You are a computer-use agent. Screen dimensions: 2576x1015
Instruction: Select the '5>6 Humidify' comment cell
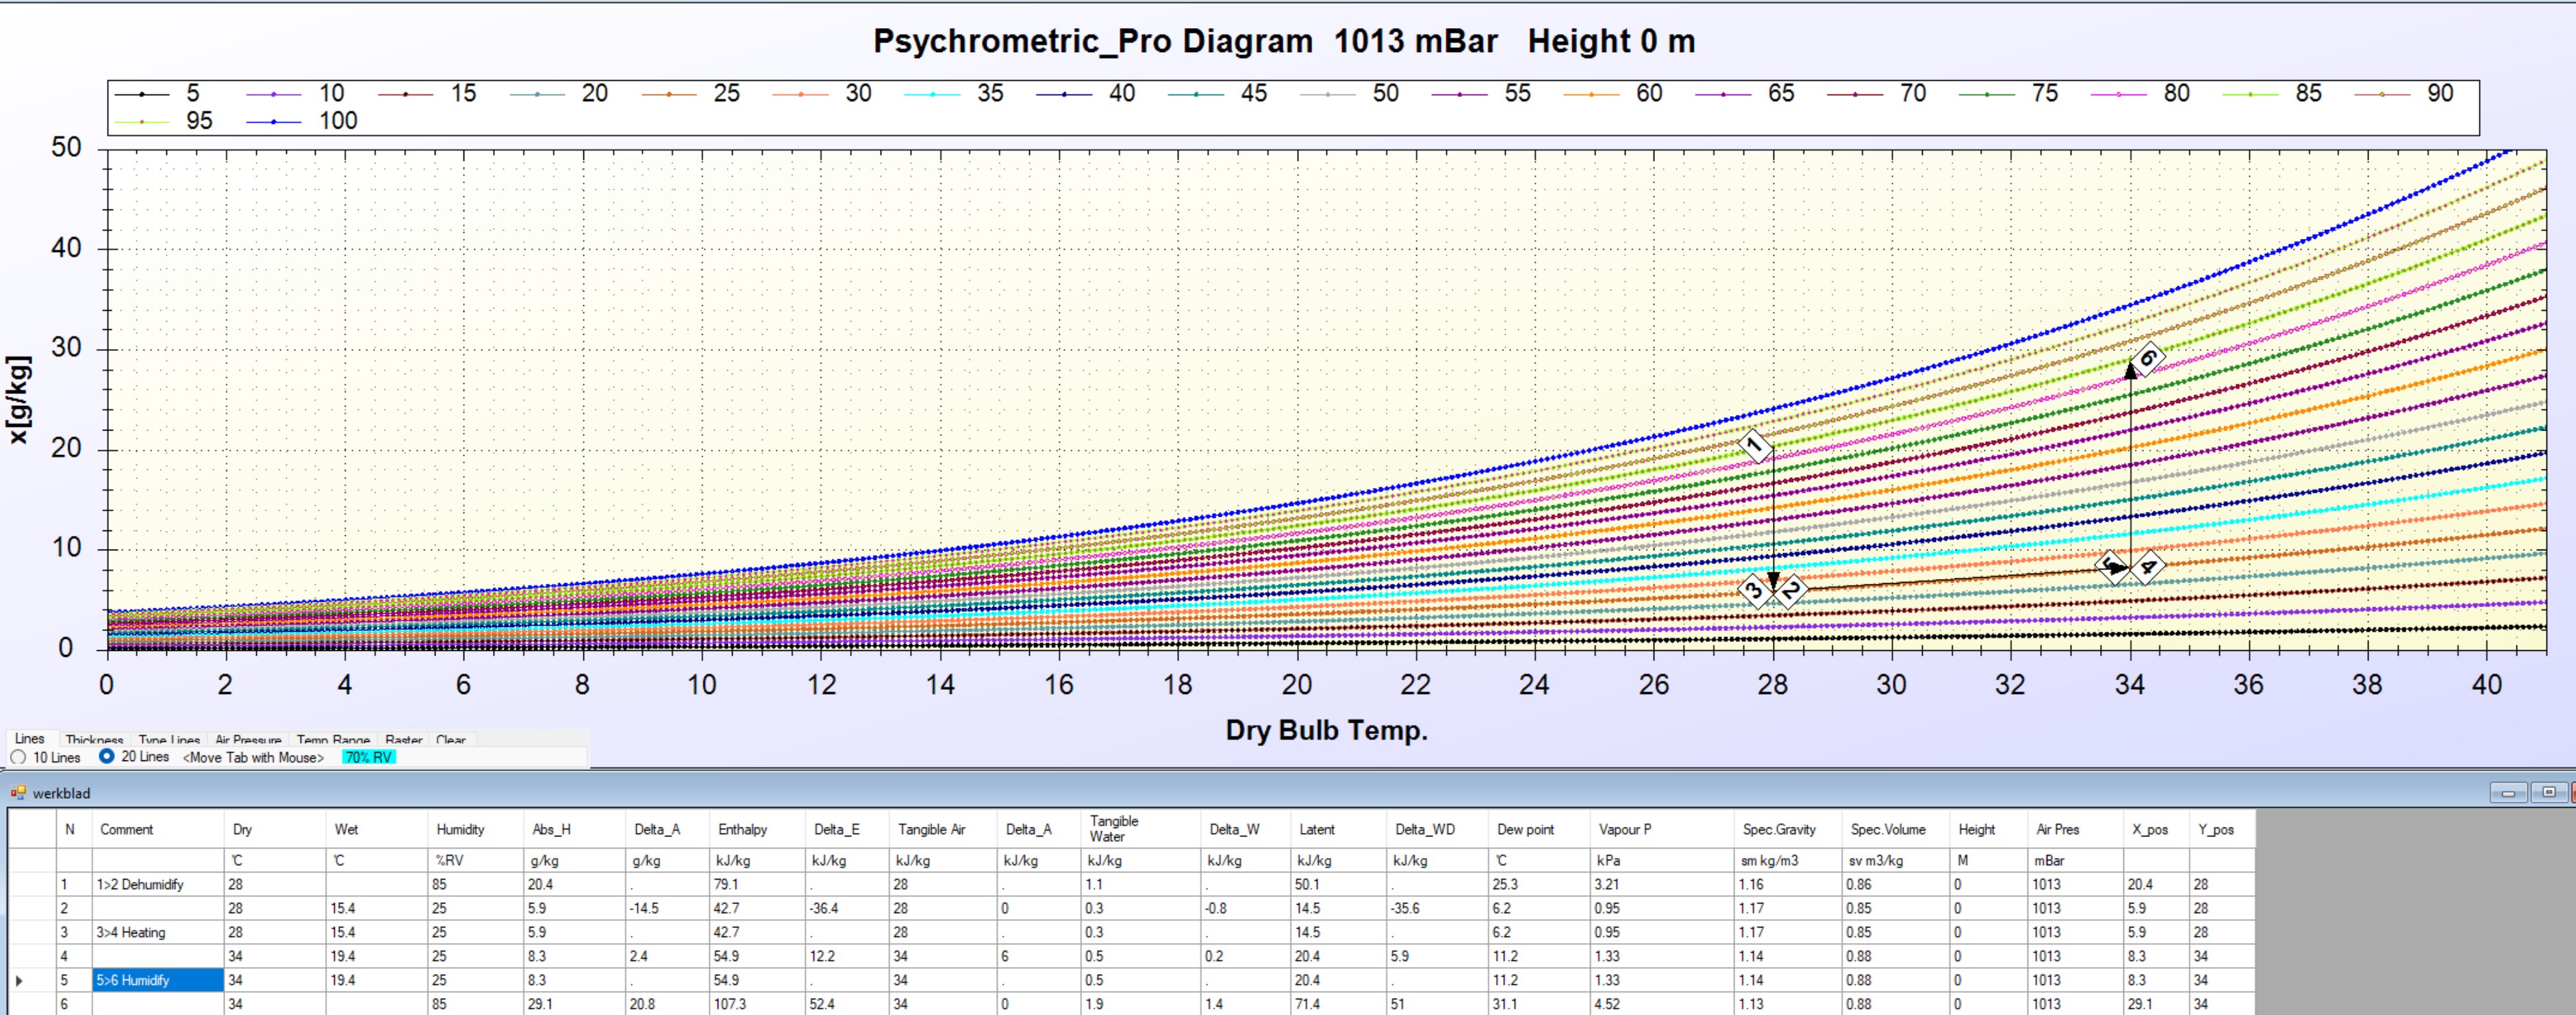[157, 980]
